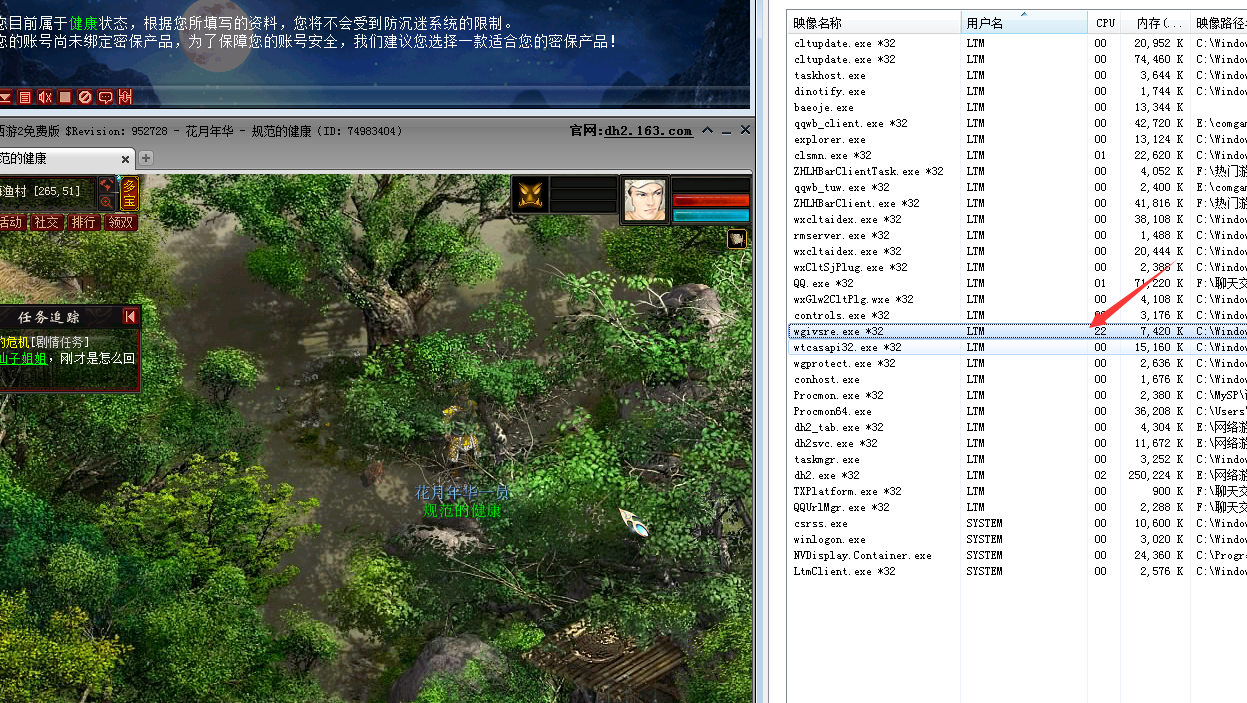Open the 社交 social menu
The width and height of the screenshot is (1247, 703).
pos(46,222)
